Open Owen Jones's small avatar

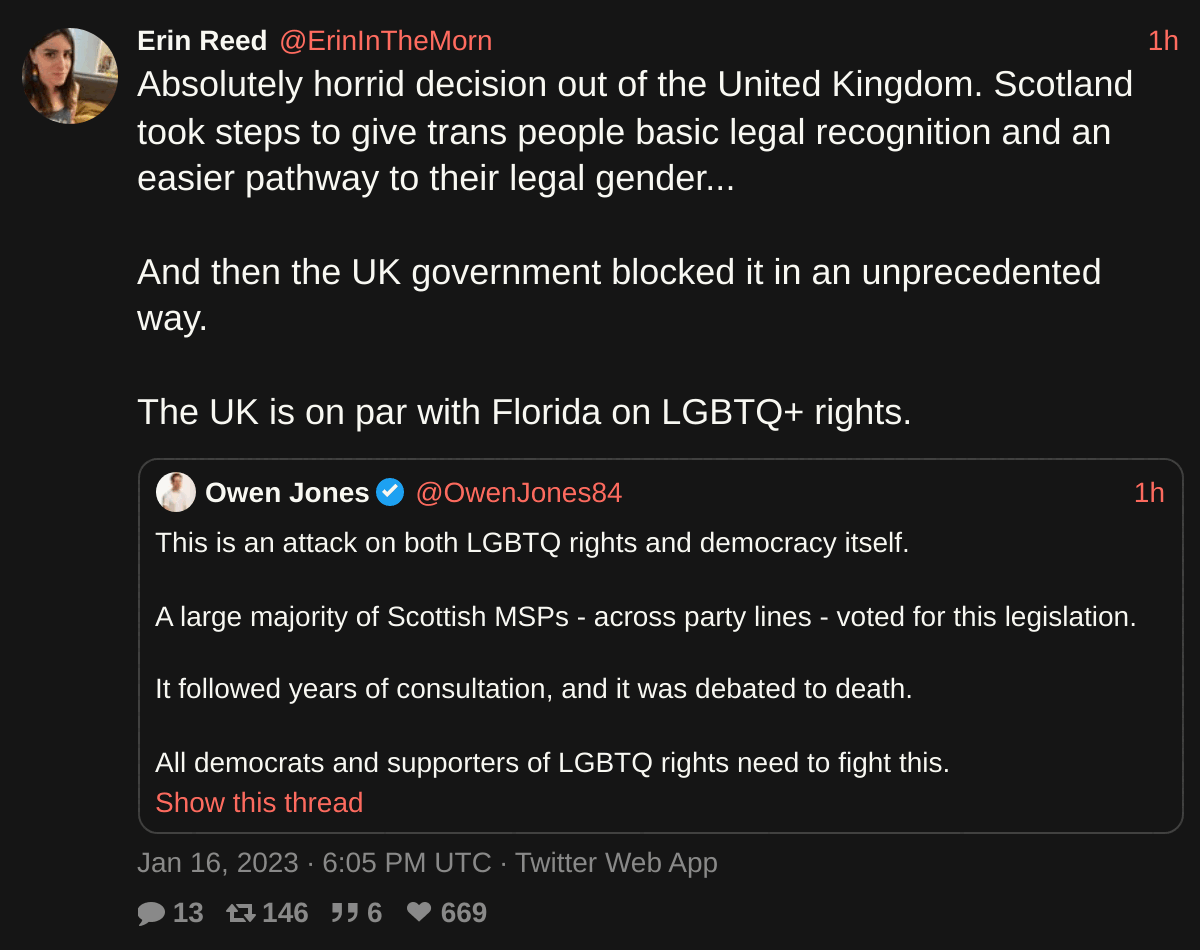pos(176,492)
